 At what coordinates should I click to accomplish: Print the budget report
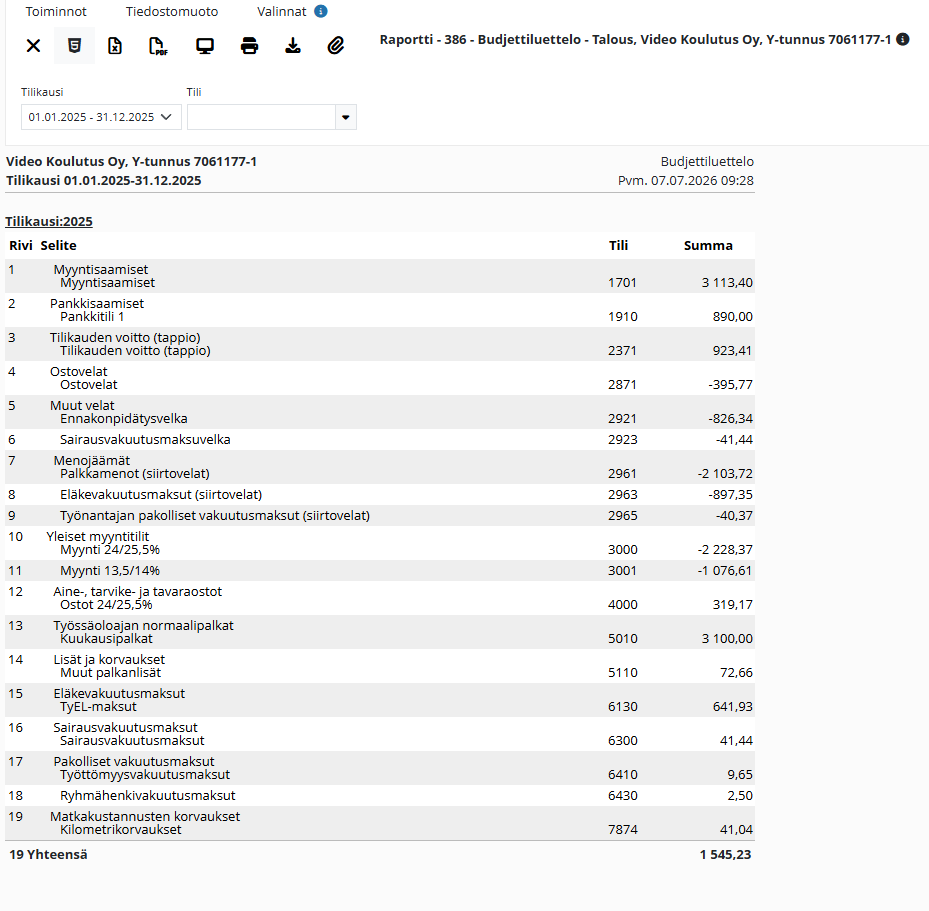[x=249, y=46]
